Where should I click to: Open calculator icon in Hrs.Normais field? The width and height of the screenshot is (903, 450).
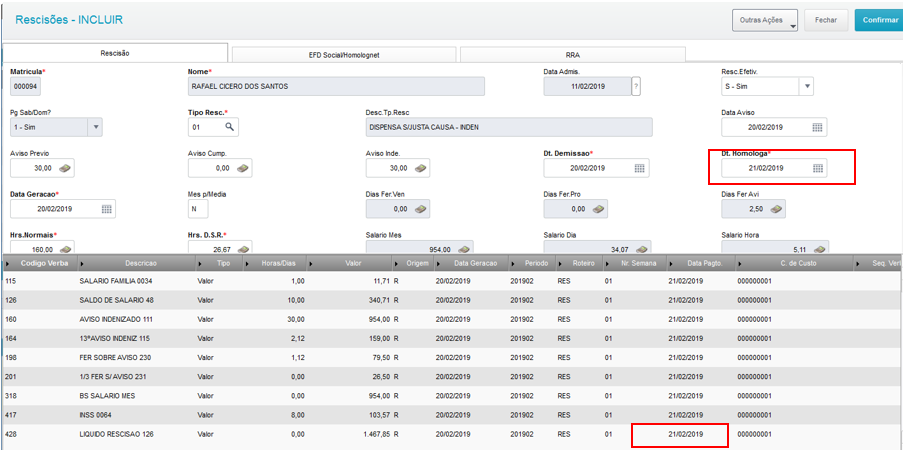point(66,249)
